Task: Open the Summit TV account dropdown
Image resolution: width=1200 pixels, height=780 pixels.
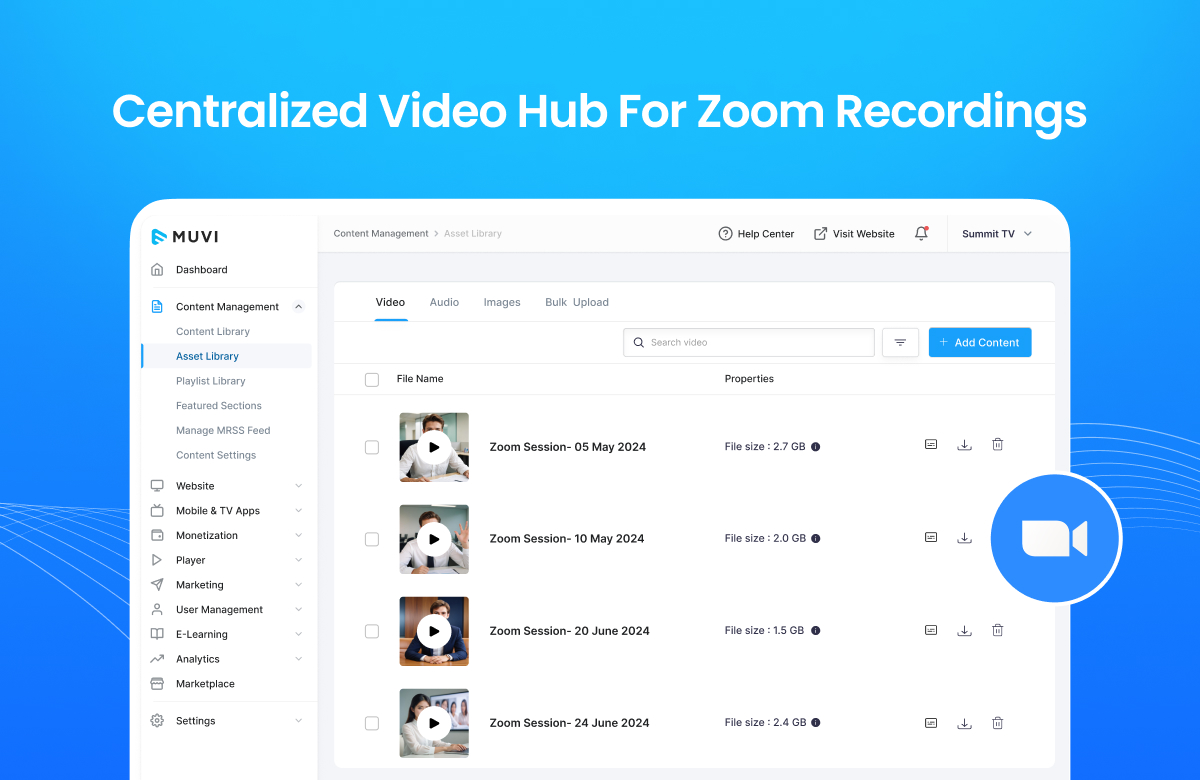Action: coord(997,234)
